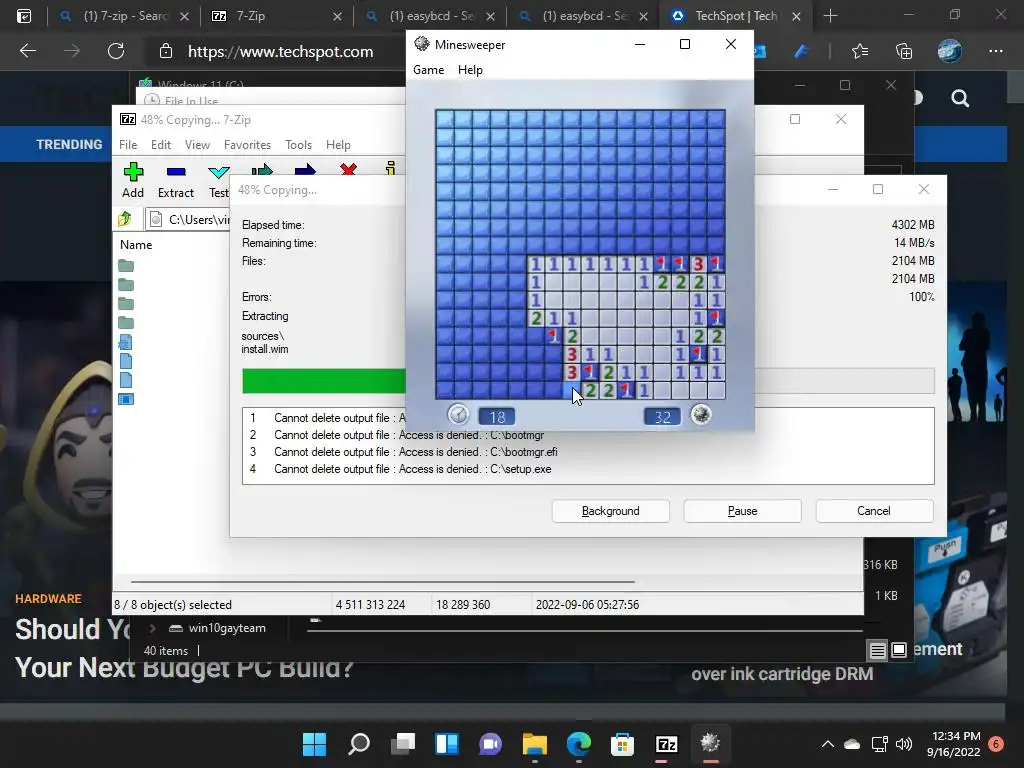This screenshot has height=768, width=1024.
Task: Click the Pause button in copy dialog
Action: [x=743, y=511]
